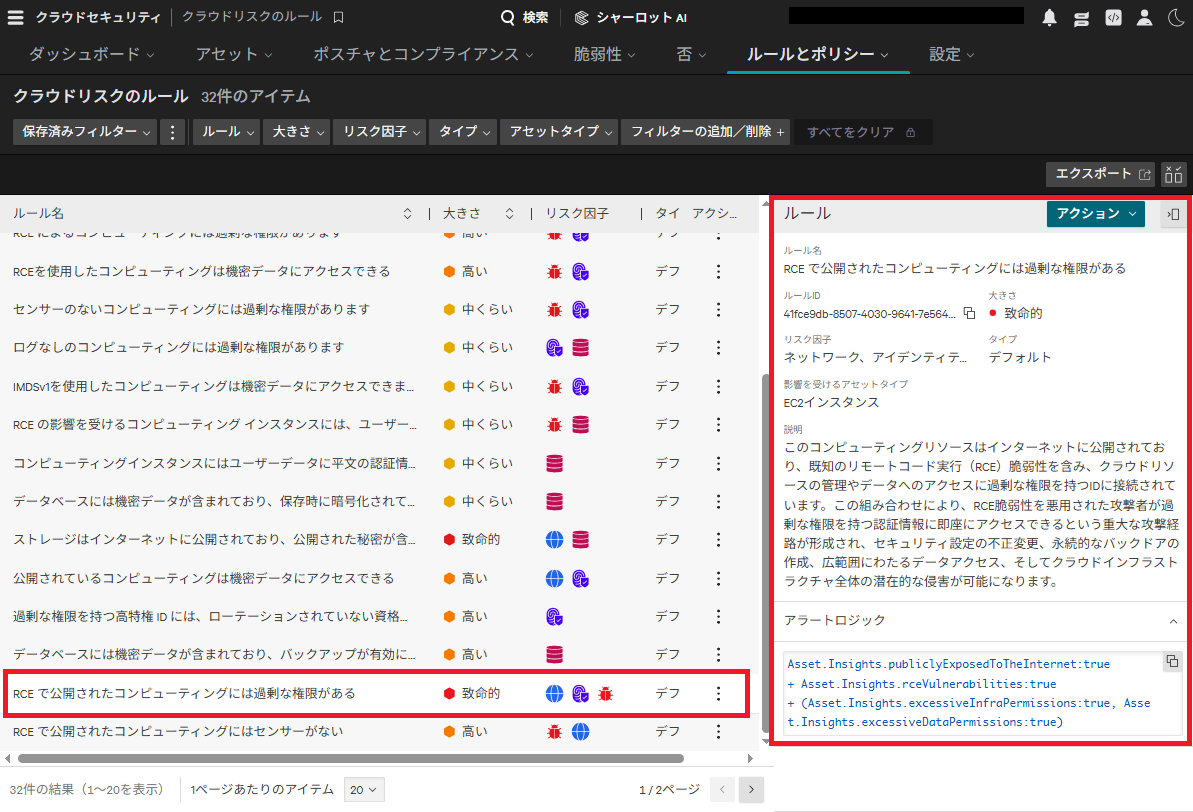Collapse the rule details side panel

[1172, 214]
